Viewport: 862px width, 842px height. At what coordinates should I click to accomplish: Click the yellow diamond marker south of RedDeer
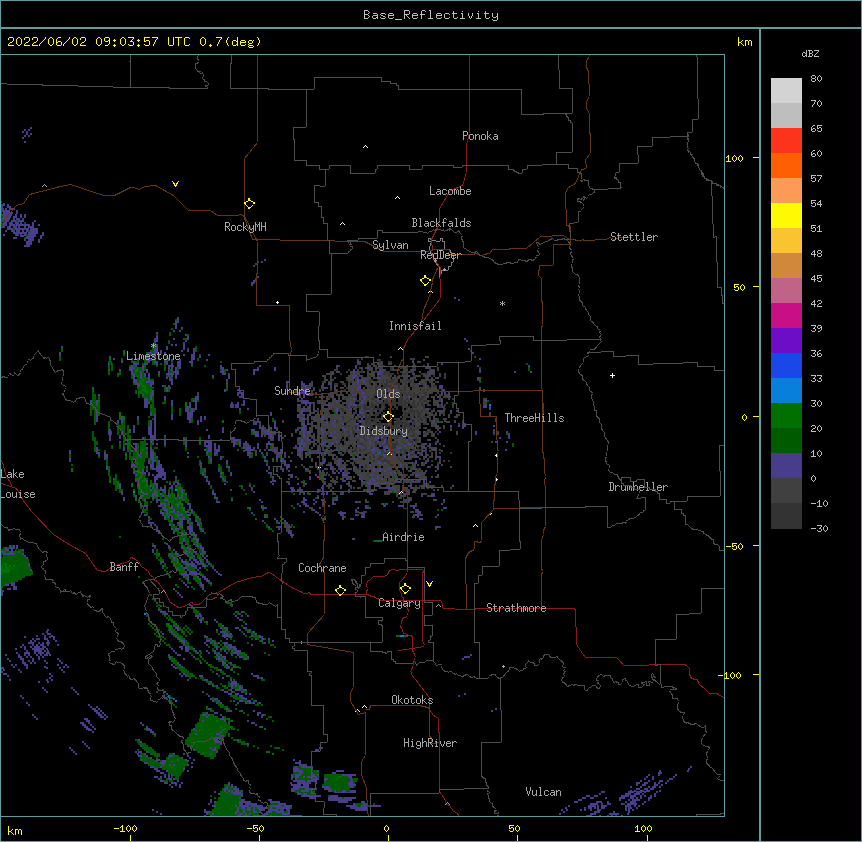pyautogui.click(x=425, y=281)
